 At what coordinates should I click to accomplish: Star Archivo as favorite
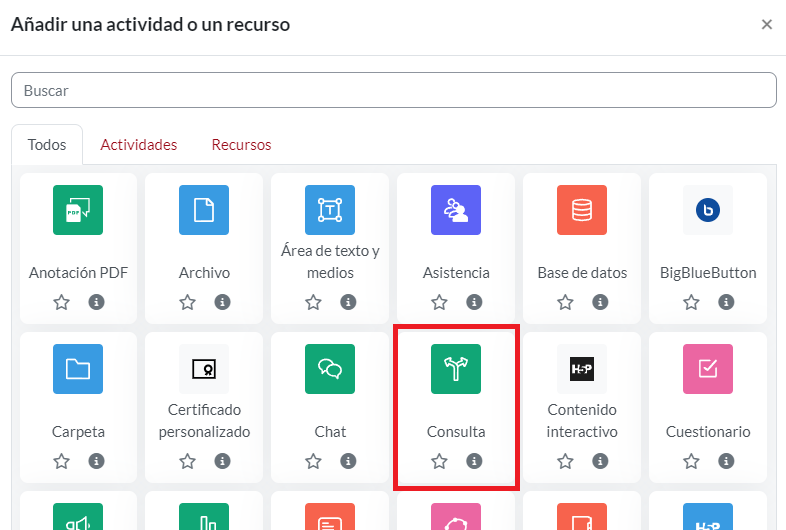[187, 302]
